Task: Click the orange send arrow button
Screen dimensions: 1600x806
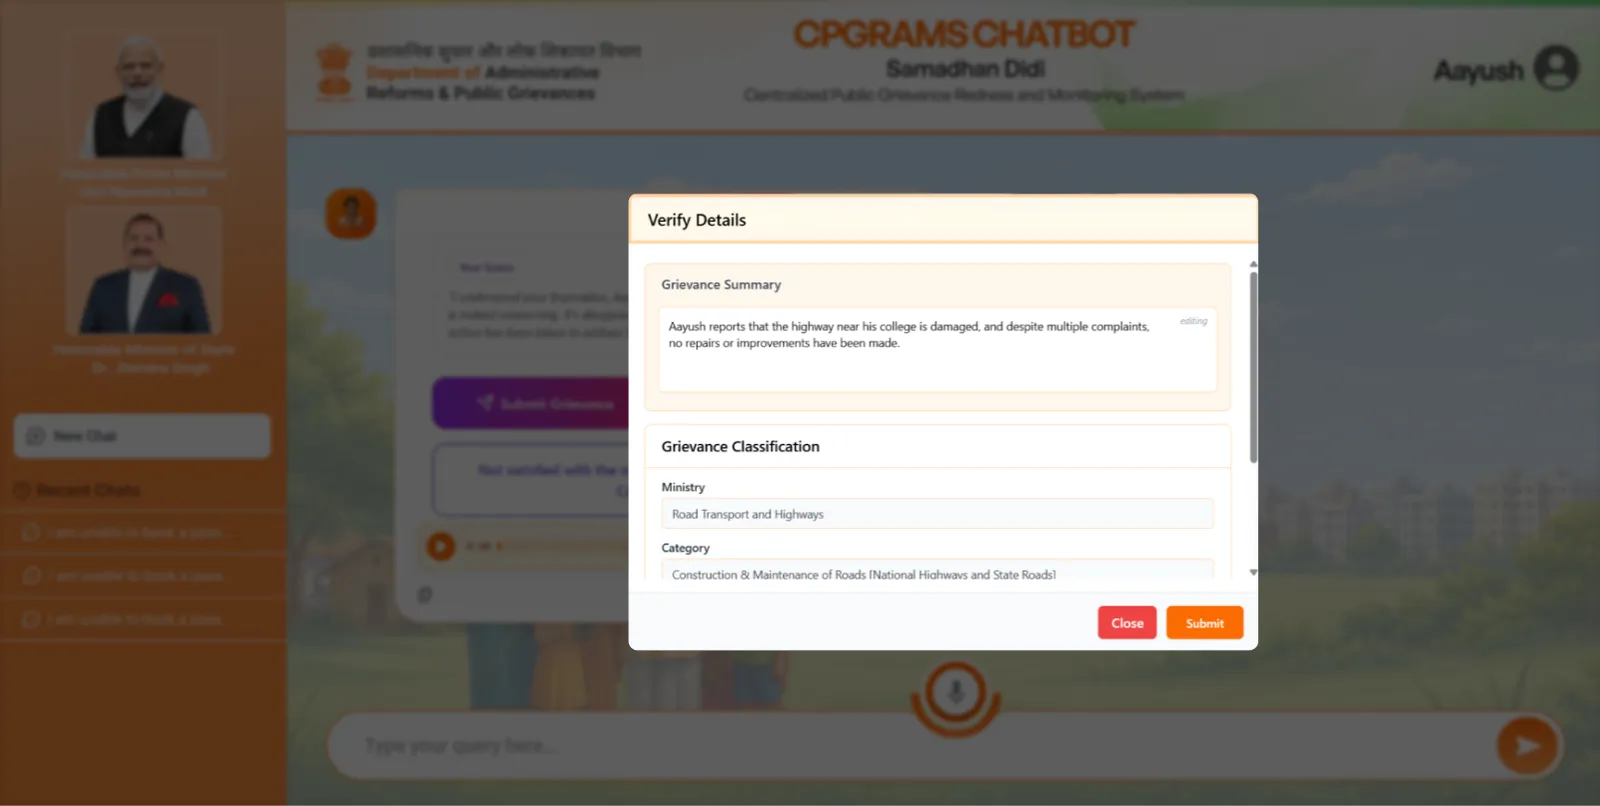Action: (1527, 745)
